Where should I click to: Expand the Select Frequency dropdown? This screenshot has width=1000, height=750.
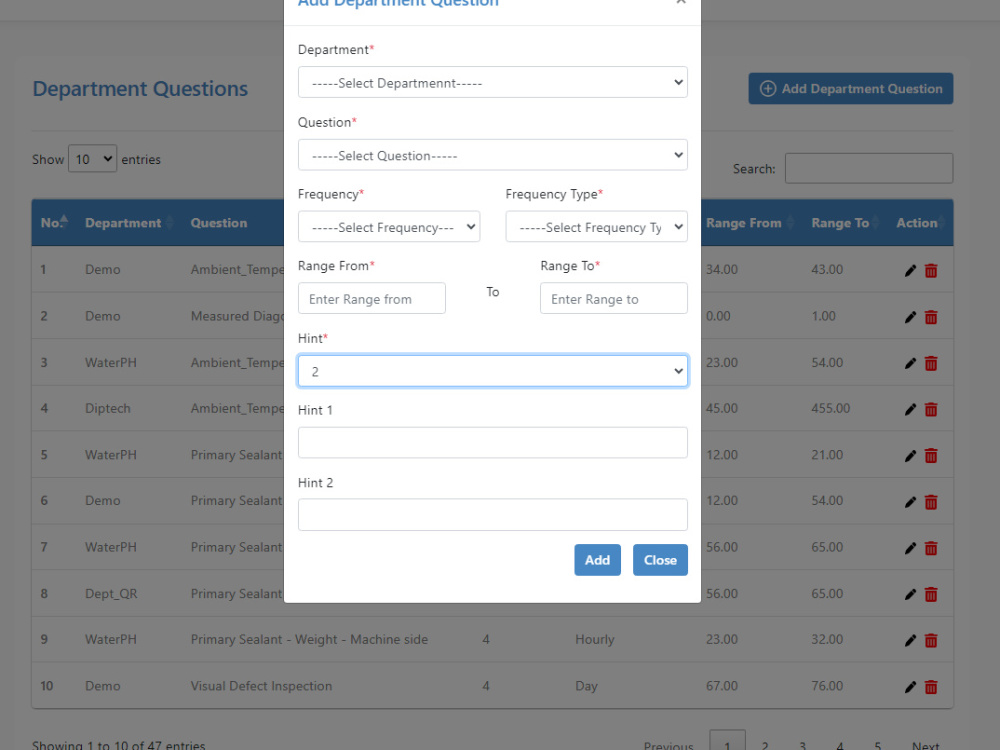pos(389,226)
